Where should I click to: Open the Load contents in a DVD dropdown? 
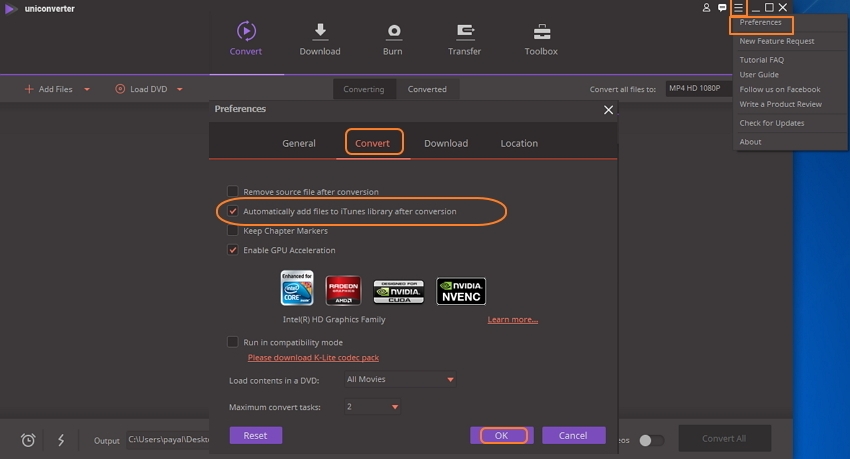coord(400,379)
